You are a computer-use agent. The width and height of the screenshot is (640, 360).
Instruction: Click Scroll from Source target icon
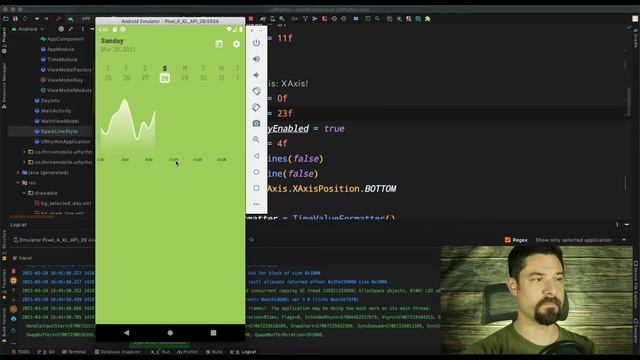[x=61, y=29]
